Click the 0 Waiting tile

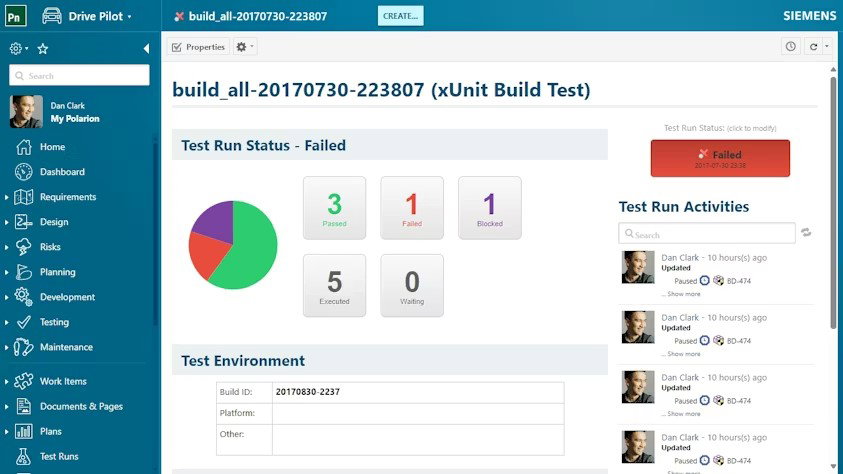[x=412, y=285]
